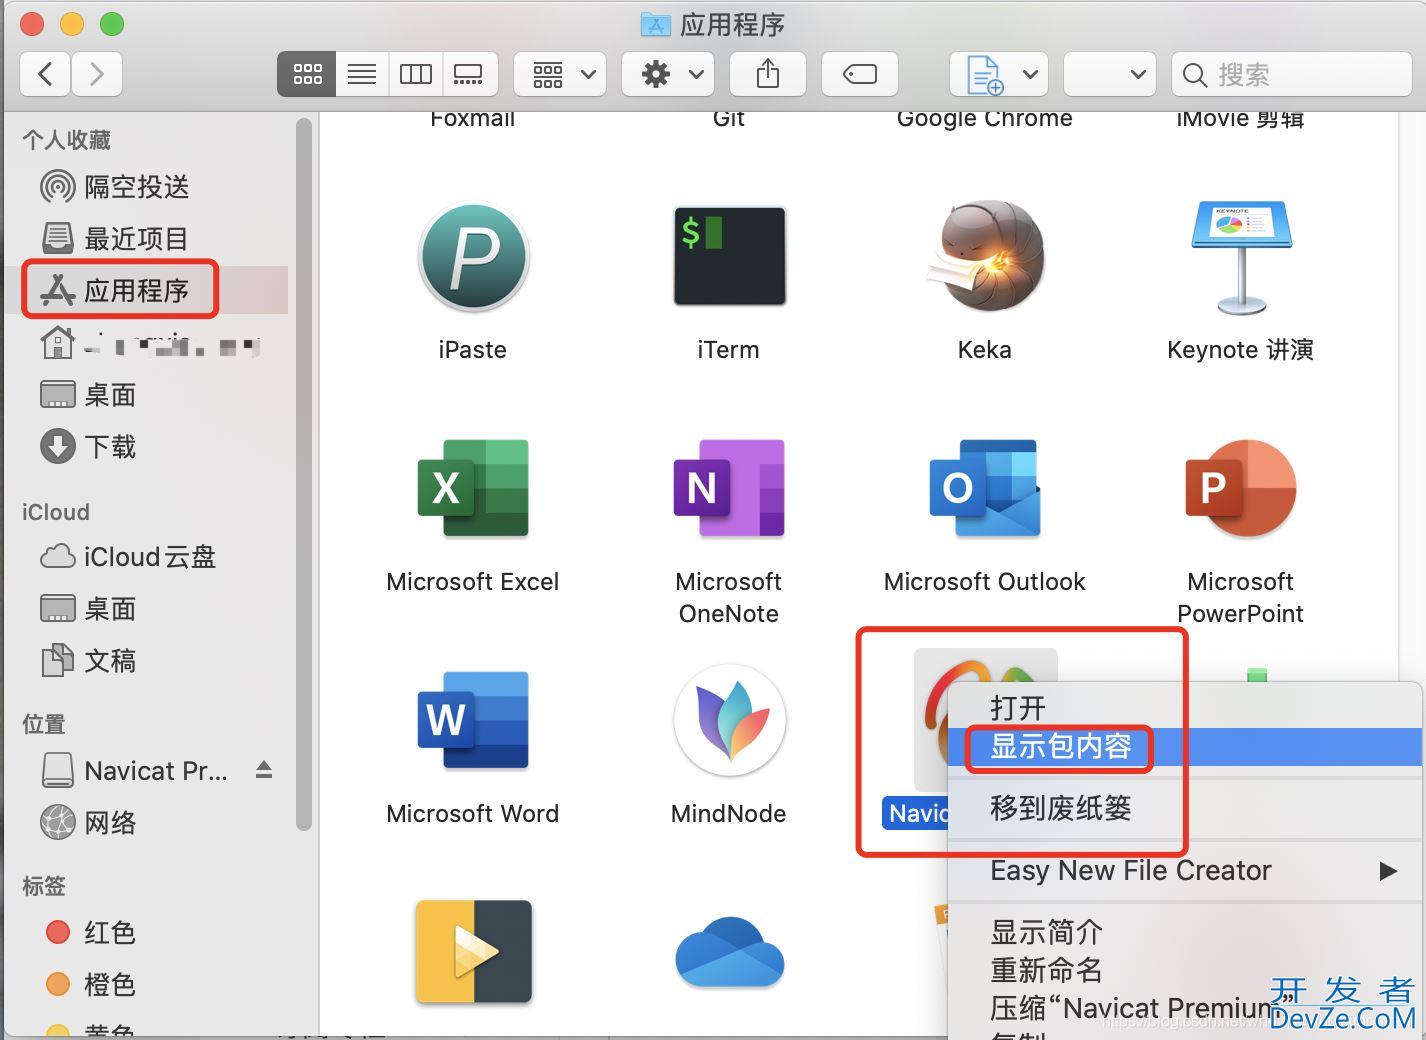The image size is (1426, 1040).
Task: Select 下载 in the sidebar
Action: [x=88, y=447]
